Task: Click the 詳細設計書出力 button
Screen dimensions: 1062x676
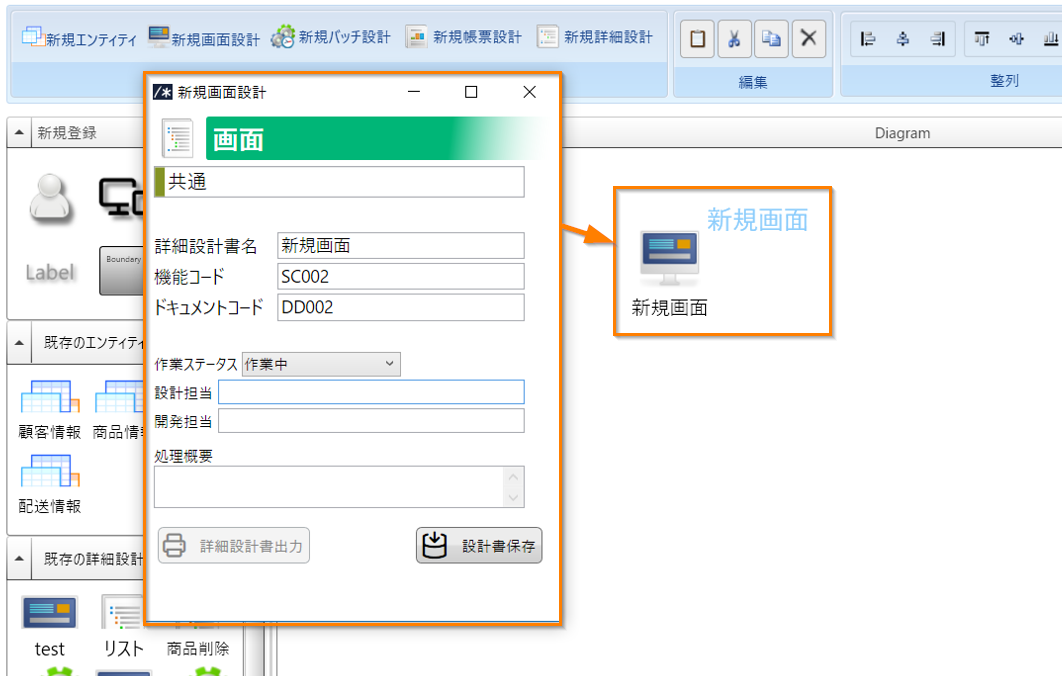Action: 234,546
